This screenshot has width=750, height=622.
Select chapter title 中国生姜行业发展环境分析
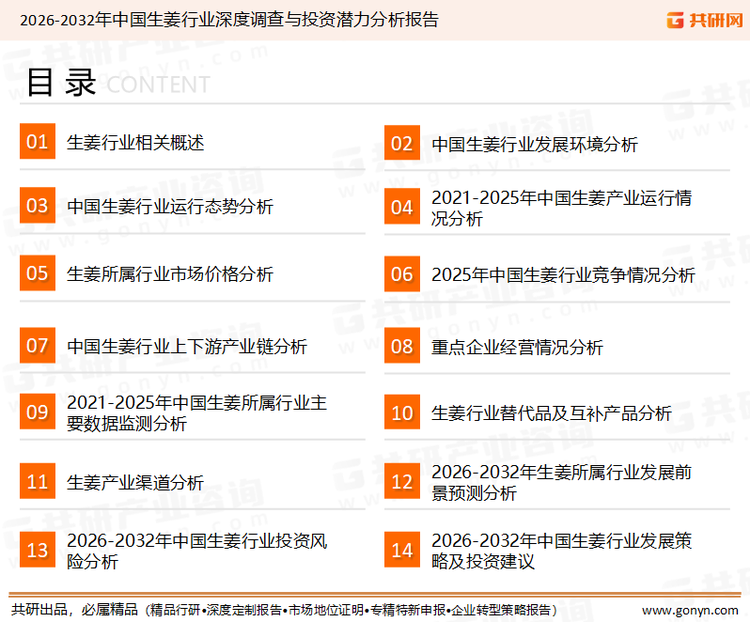point(534,144)
